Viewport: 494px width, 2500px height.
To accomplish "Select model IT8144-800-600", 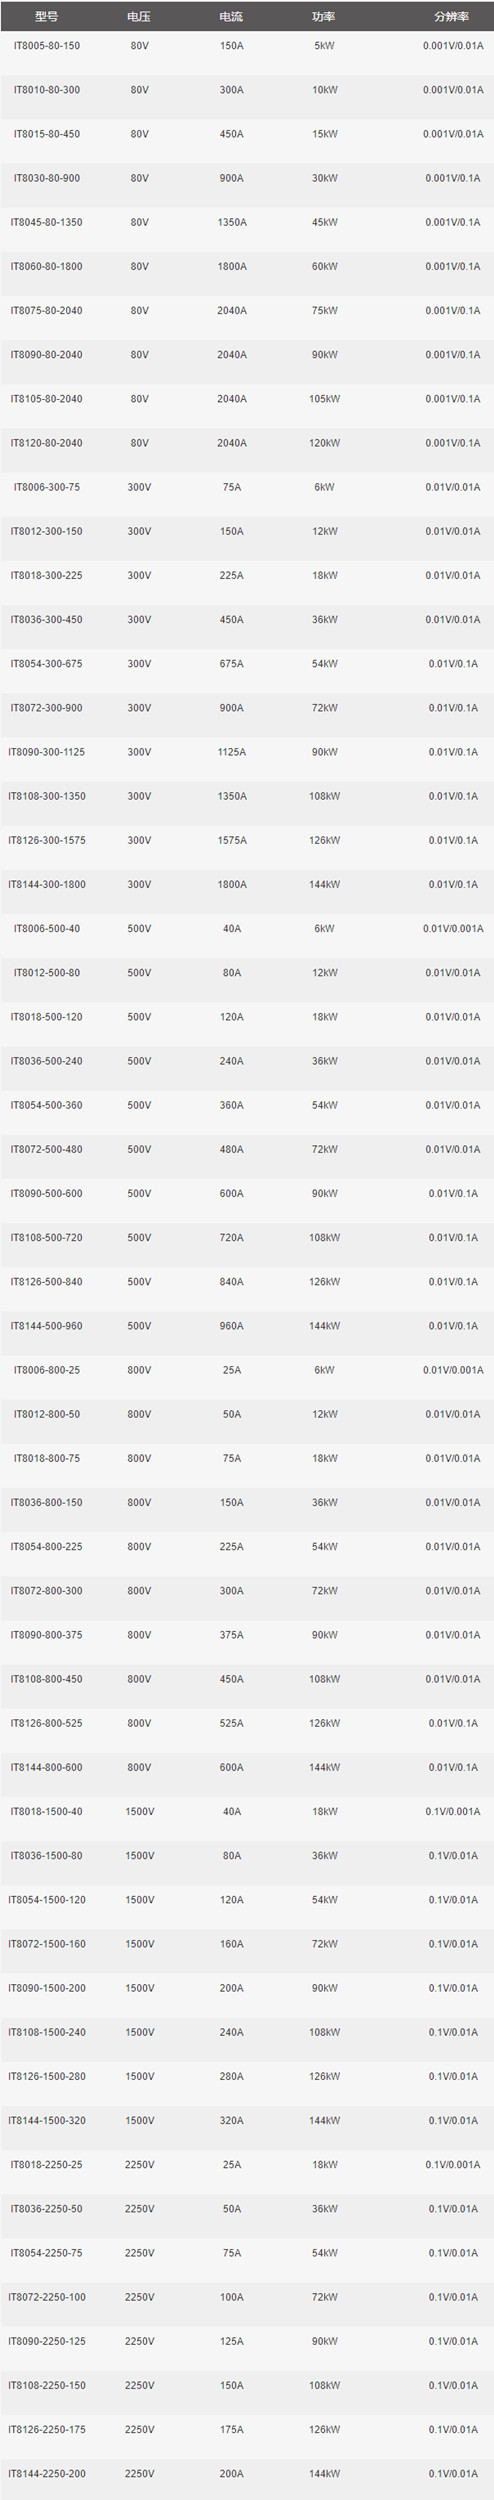I will pos(46,1767).
